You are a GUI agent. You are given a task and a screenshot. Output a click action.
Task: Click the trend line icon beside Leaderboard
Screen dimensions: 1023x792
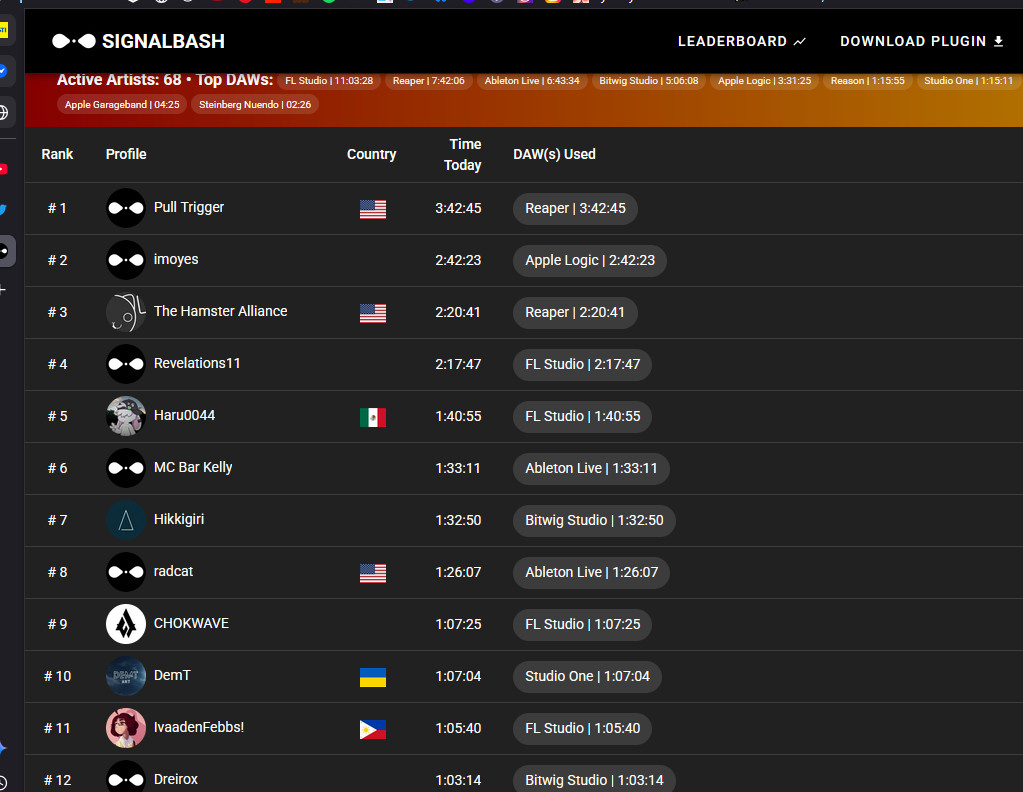799,42
